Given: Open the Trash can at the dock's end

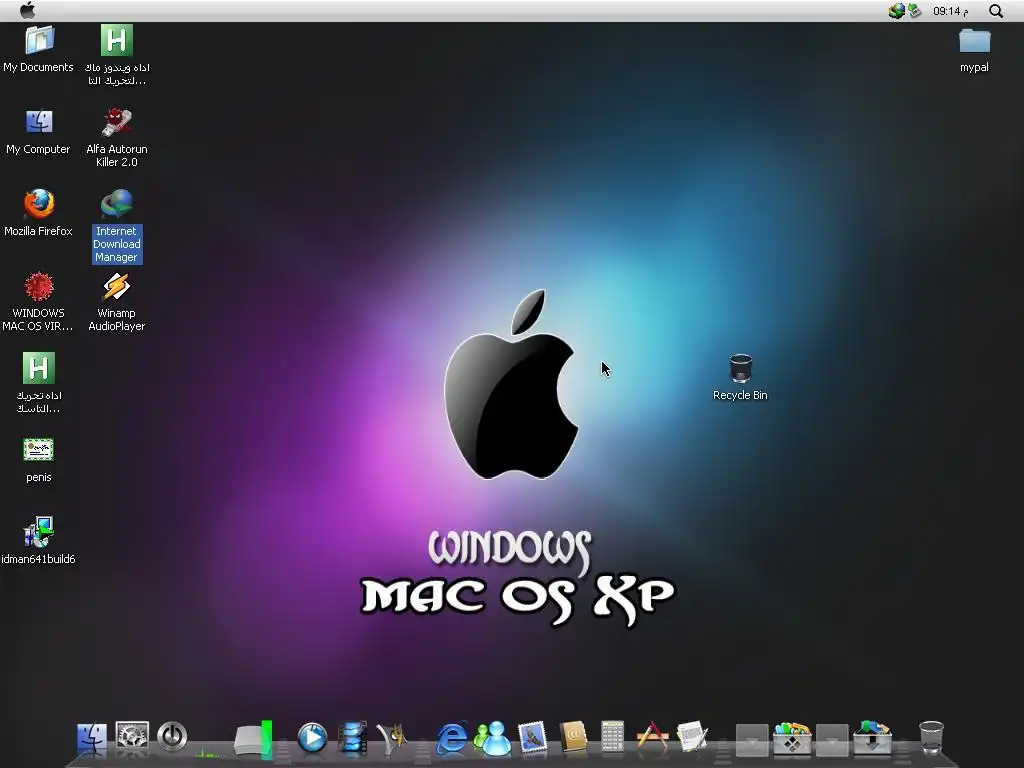Looking at the screenshot, I should coord(931,738).
